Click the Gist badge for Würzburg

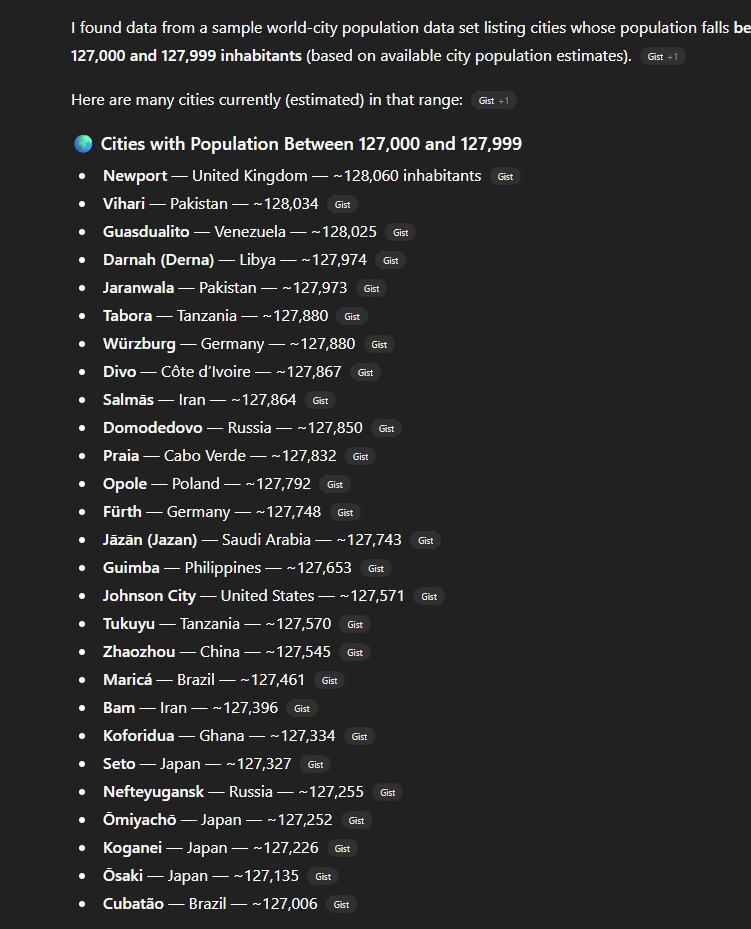(379, 344)
